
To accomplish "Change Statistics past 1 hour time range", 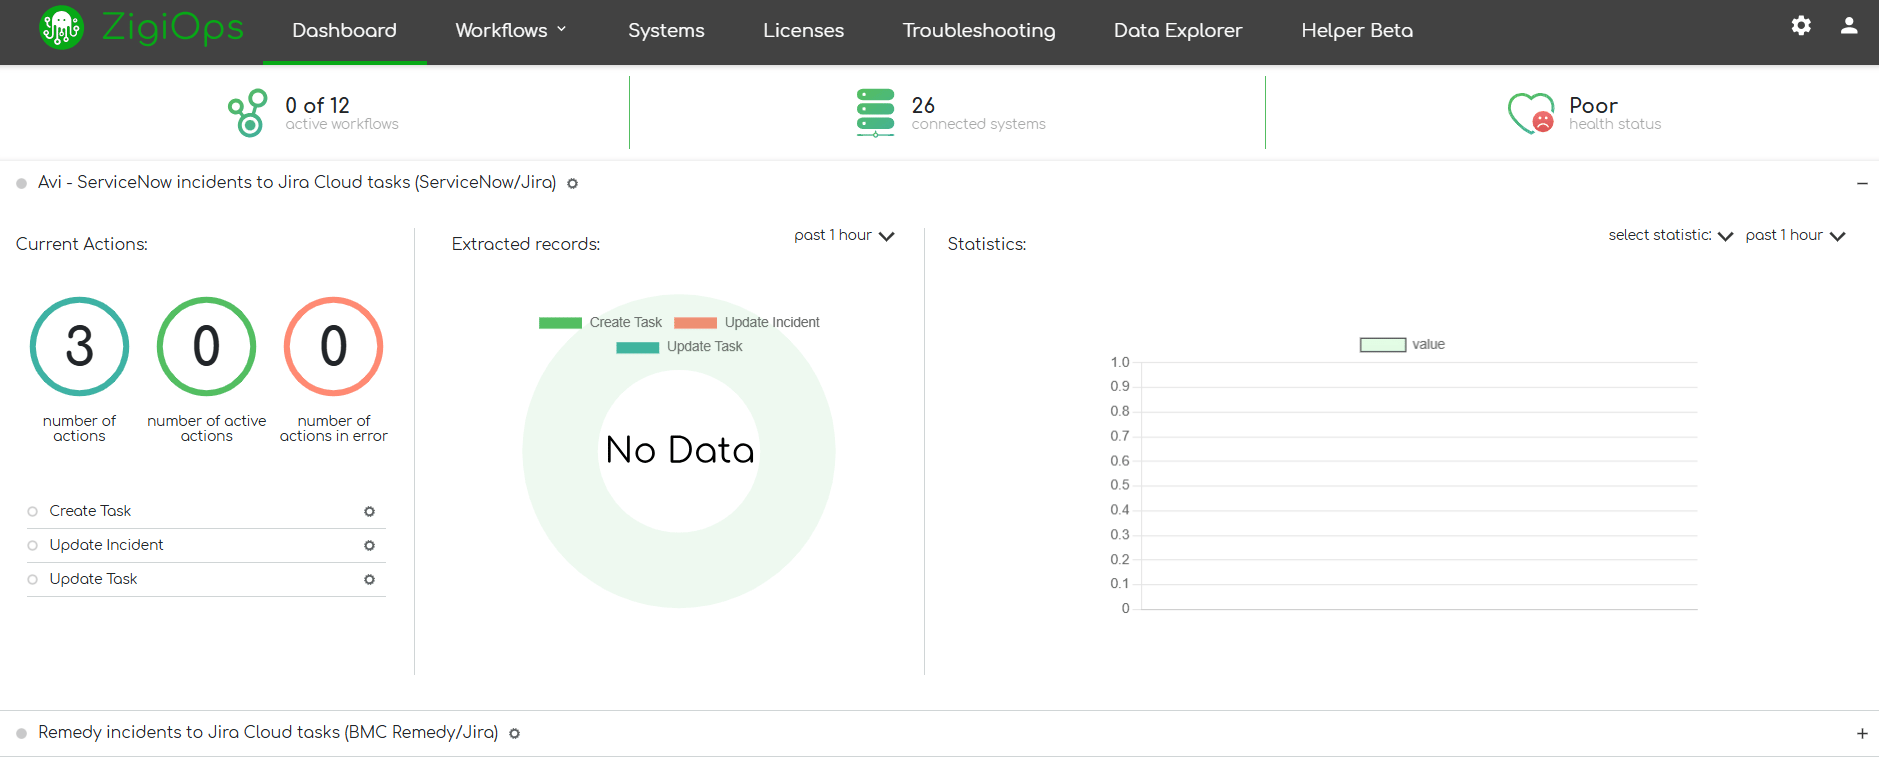I will pos(1795,236).
